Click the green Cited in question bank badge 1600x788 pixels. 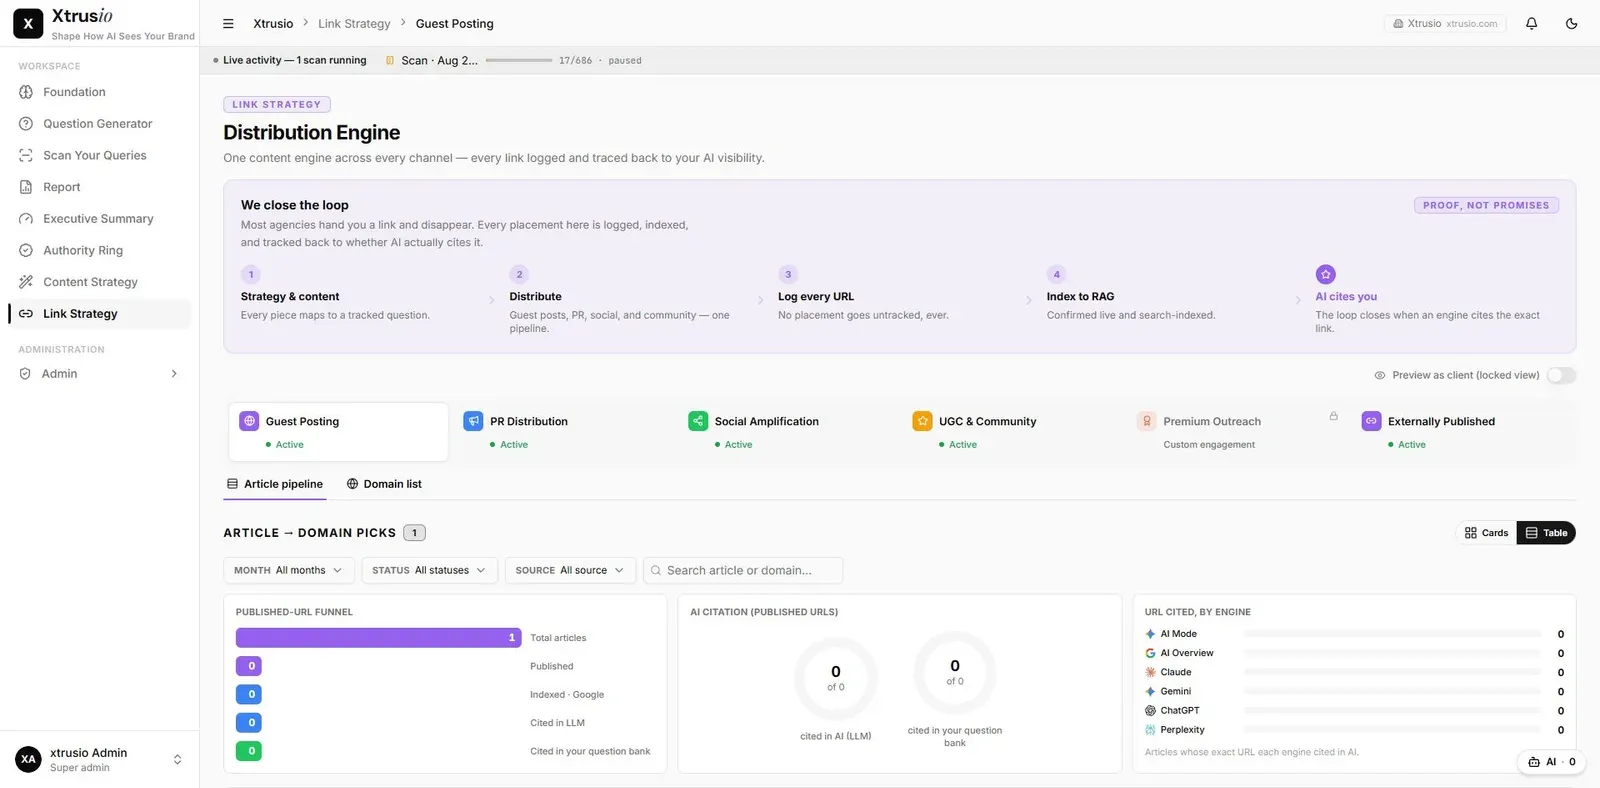249,751
